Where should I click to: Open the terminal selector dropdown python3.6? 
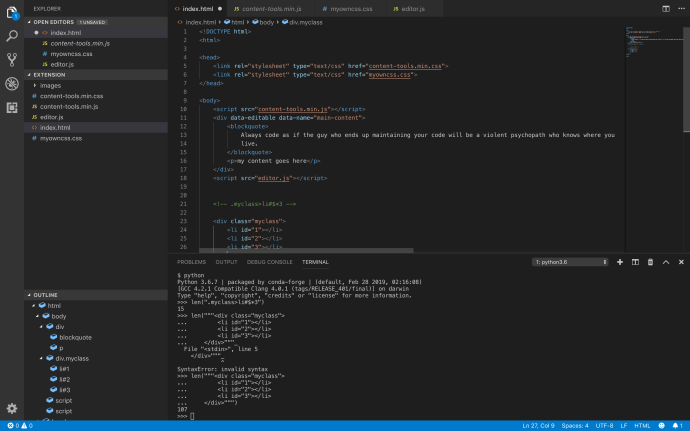pyautogui.click(x=570, y=262)
